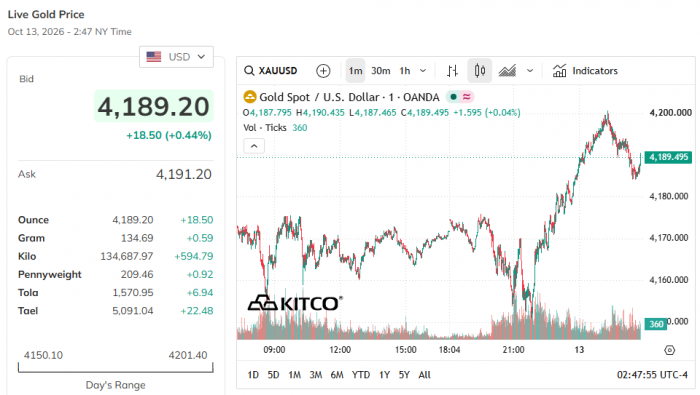Image resolution: width=700 pixels, height=395 pixels.
Task: Switch to the 30m interval
Action: point(380,71)
